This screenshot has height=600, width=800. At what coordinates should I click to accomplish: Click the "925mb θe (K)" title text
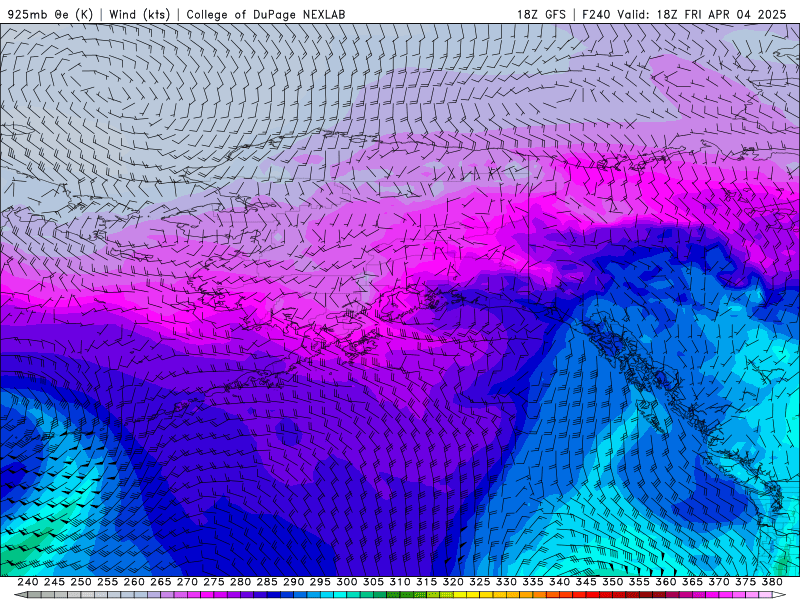51,14
